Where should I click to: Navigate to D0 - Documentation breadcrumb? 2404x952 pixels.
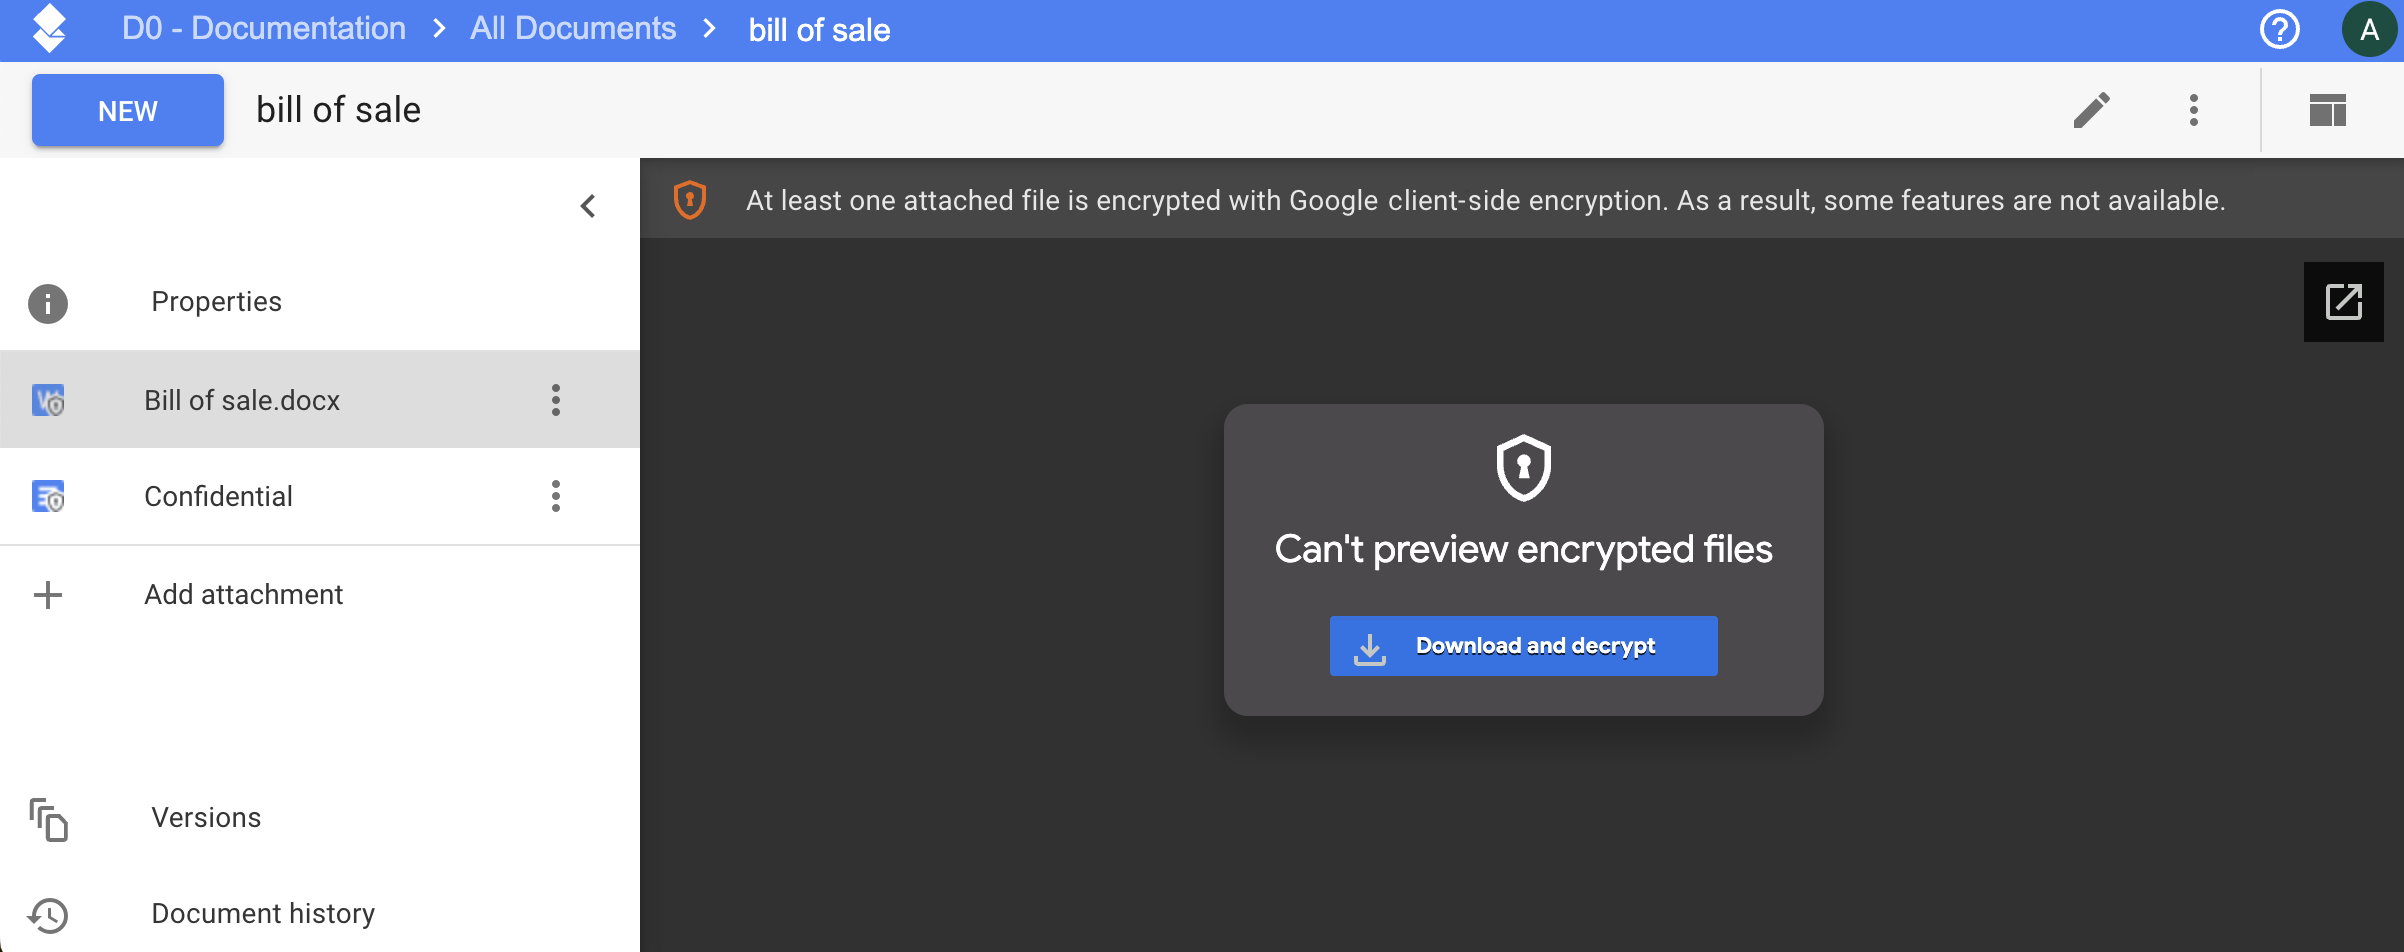[264, 29]
